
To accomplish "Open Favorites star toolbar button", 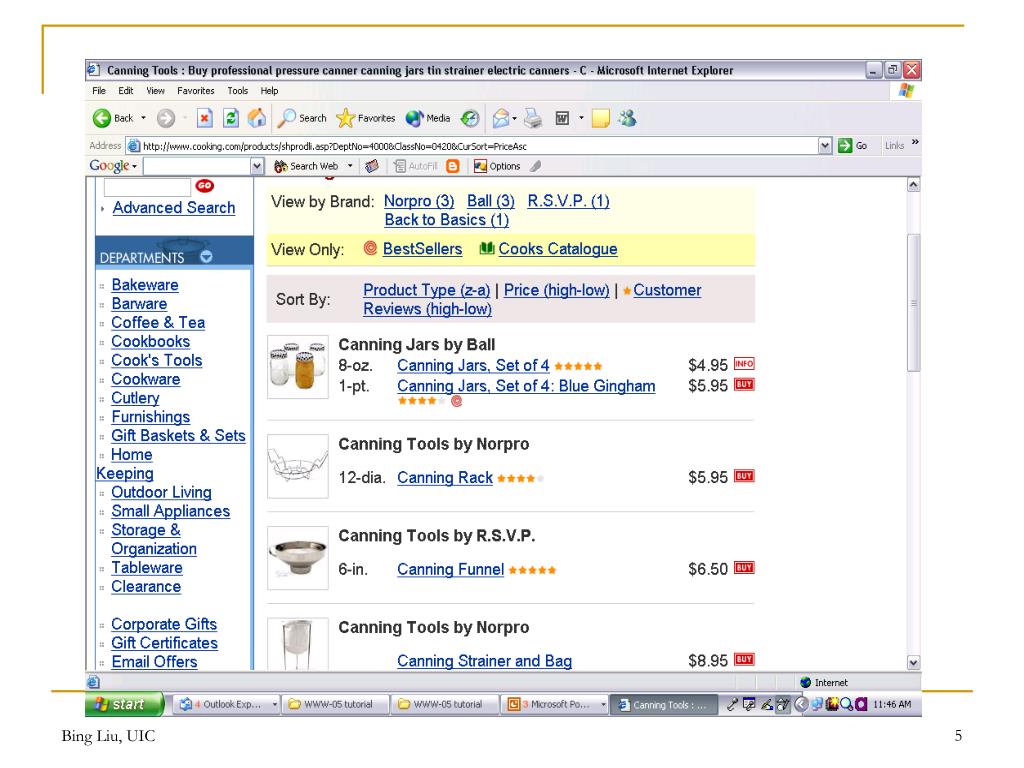I will coord(366,118).
